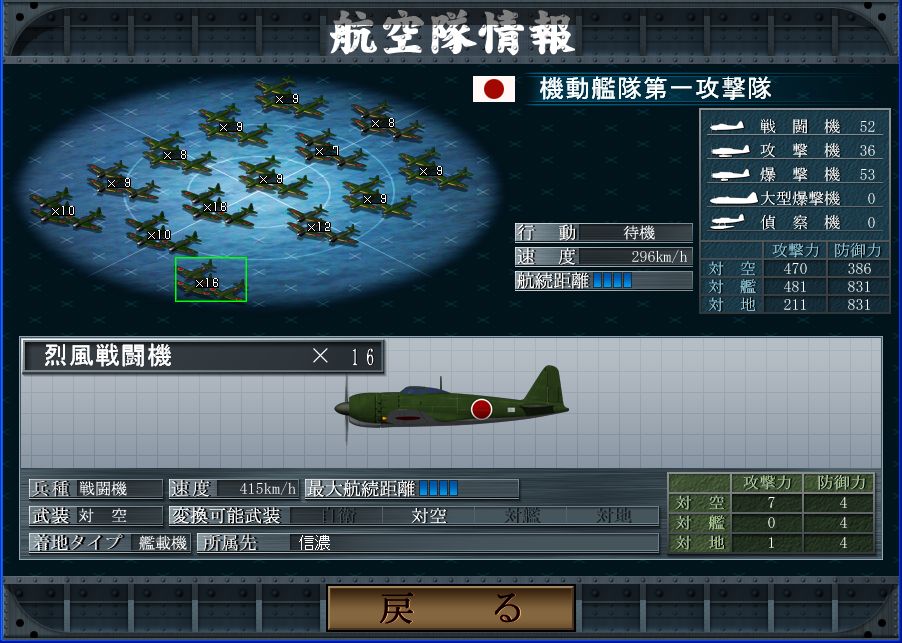Select the leftmost ×10 squadron
The width and height of the screenshot is (902, 643).
pos(67,209)
